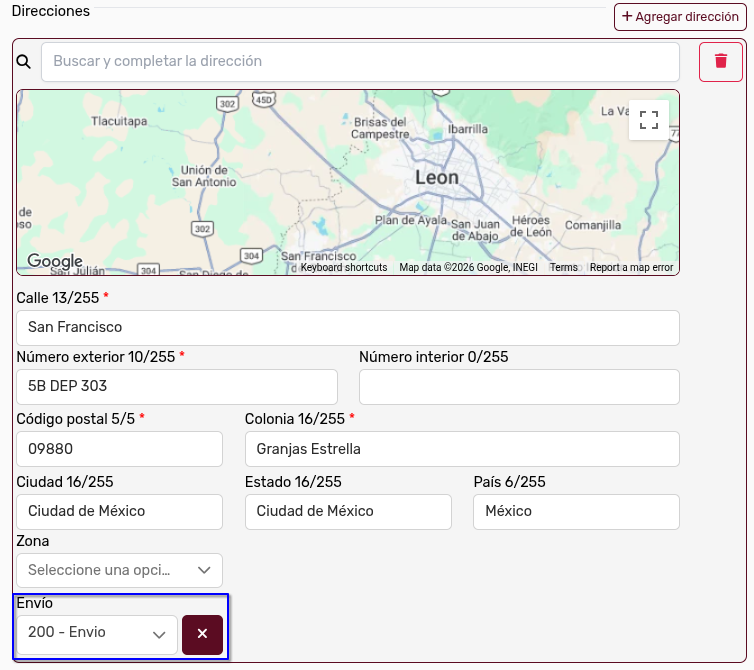The image size is (754, 670).
Task: Click the red trash delete address icon
Action: point(720,62)
